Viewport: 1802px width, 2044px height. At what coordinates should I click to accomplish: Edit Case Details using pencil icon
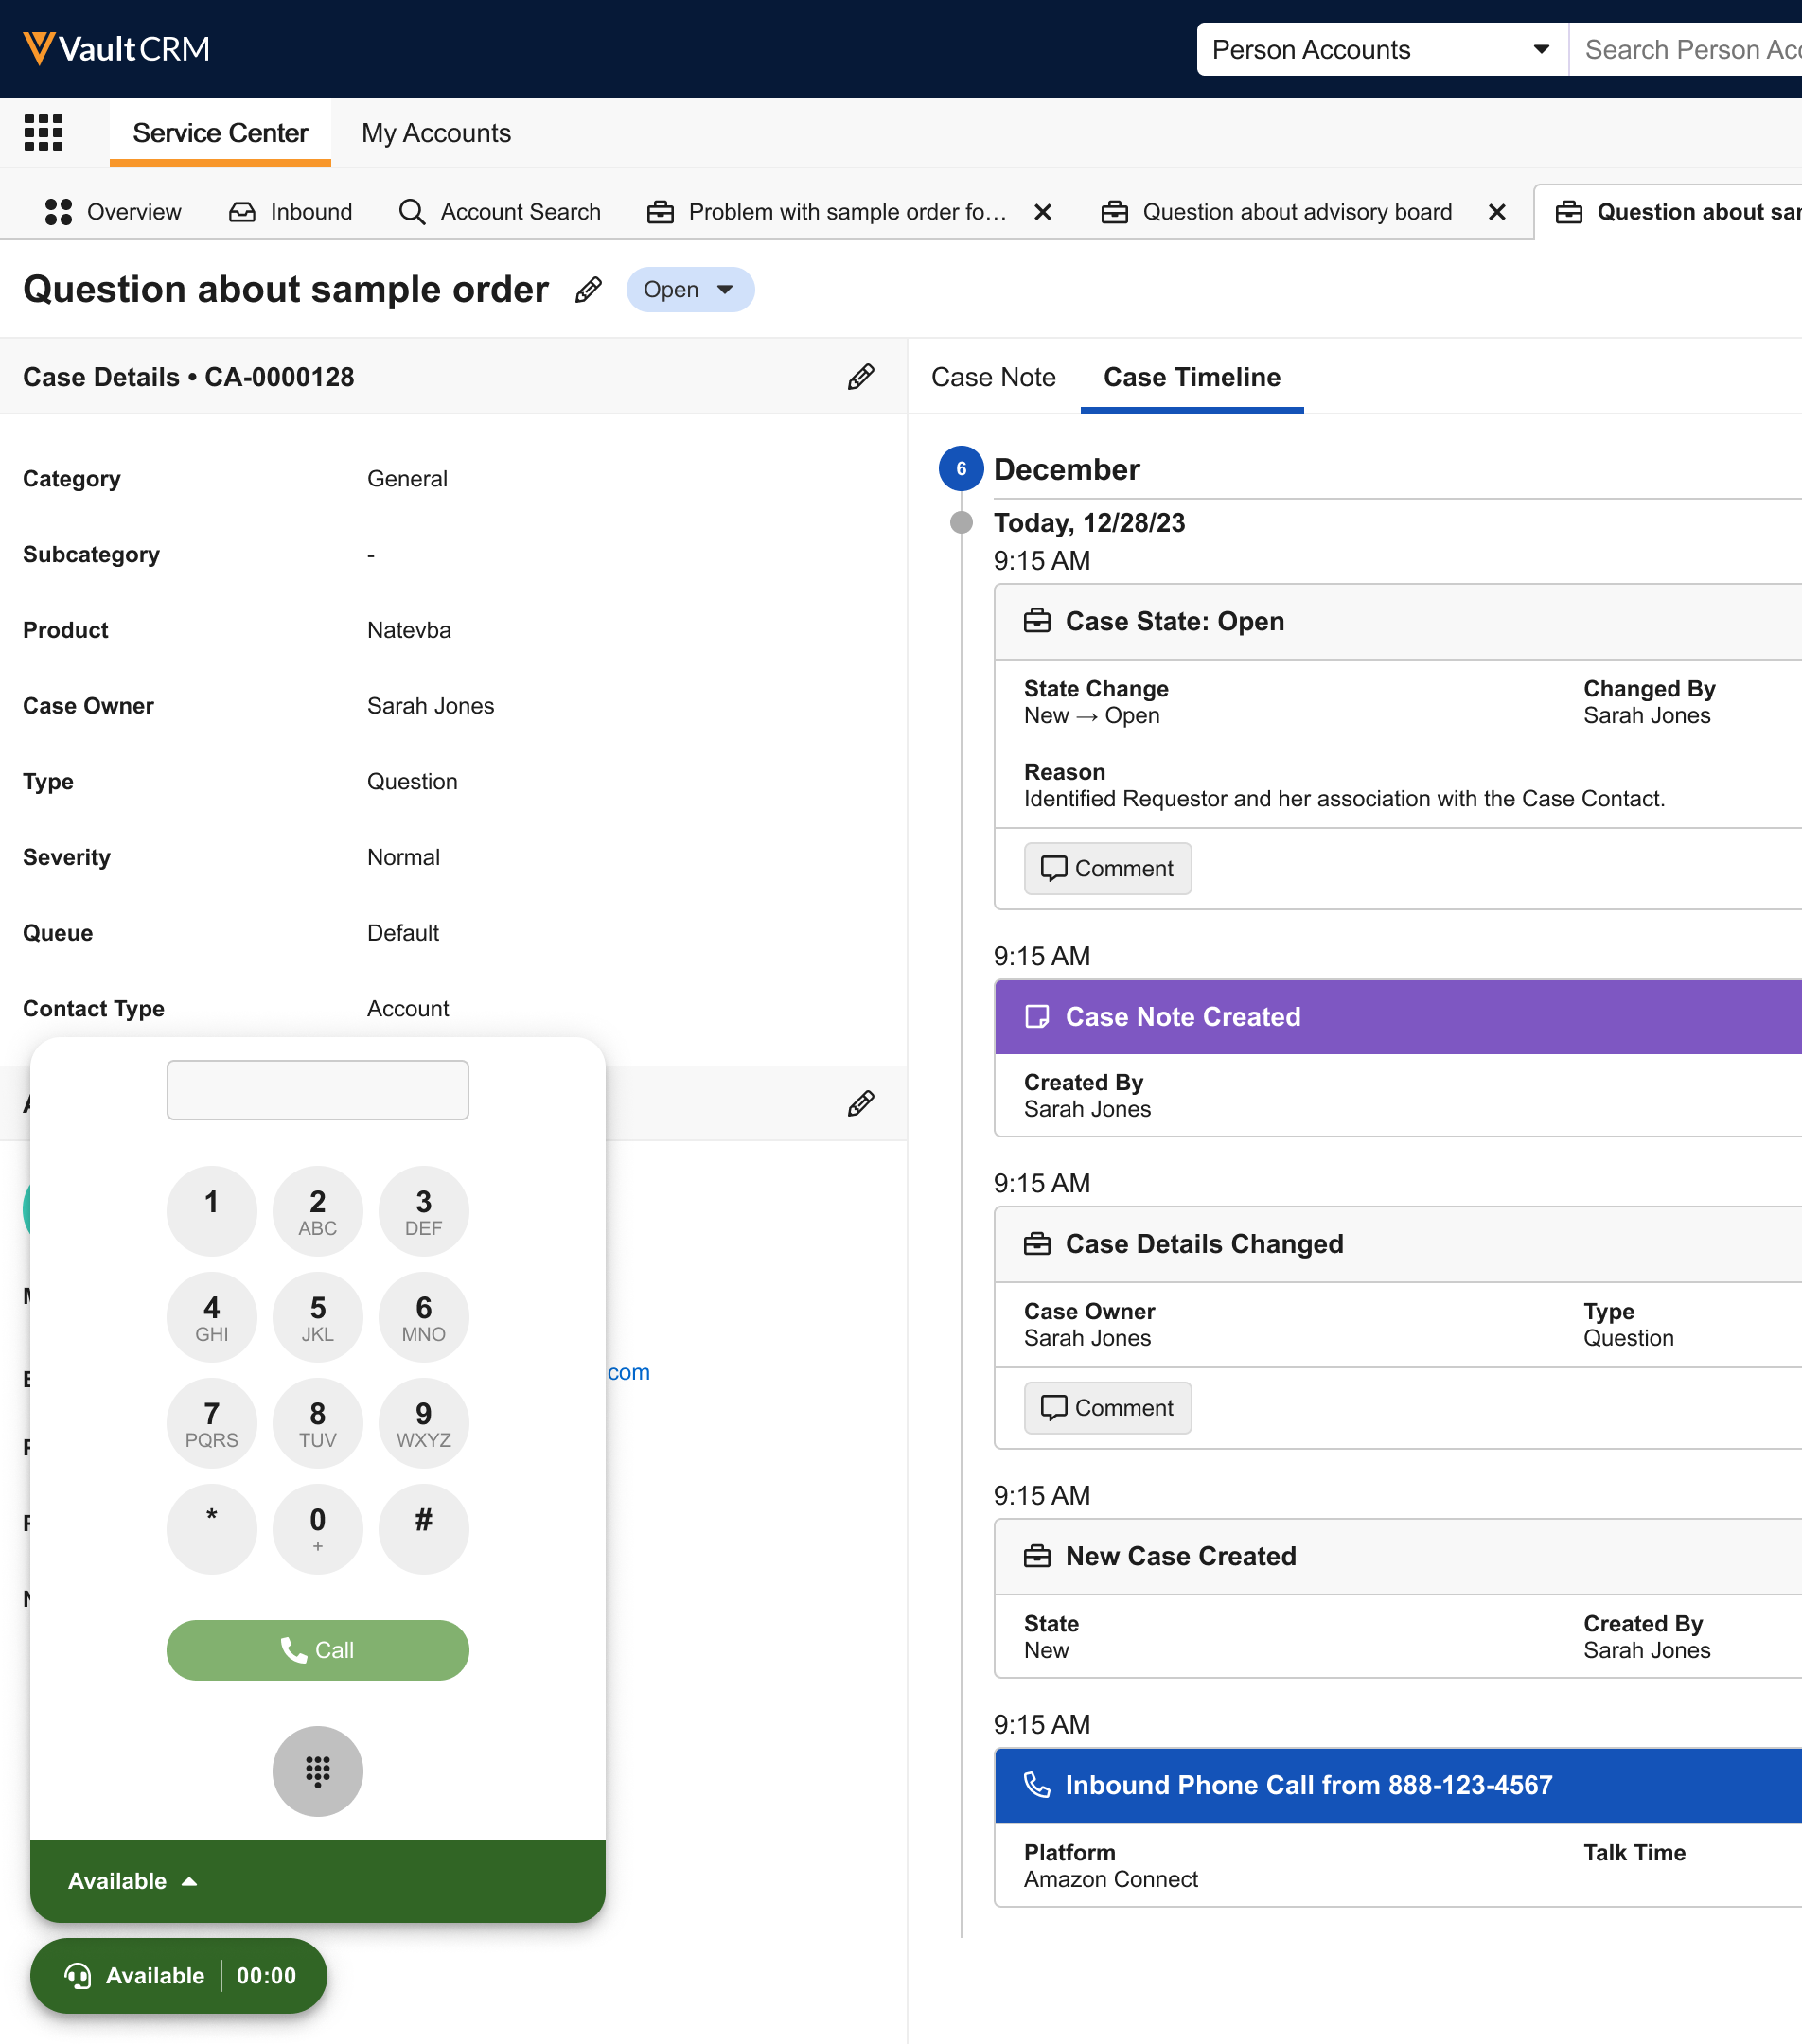(x=860, y=377)
